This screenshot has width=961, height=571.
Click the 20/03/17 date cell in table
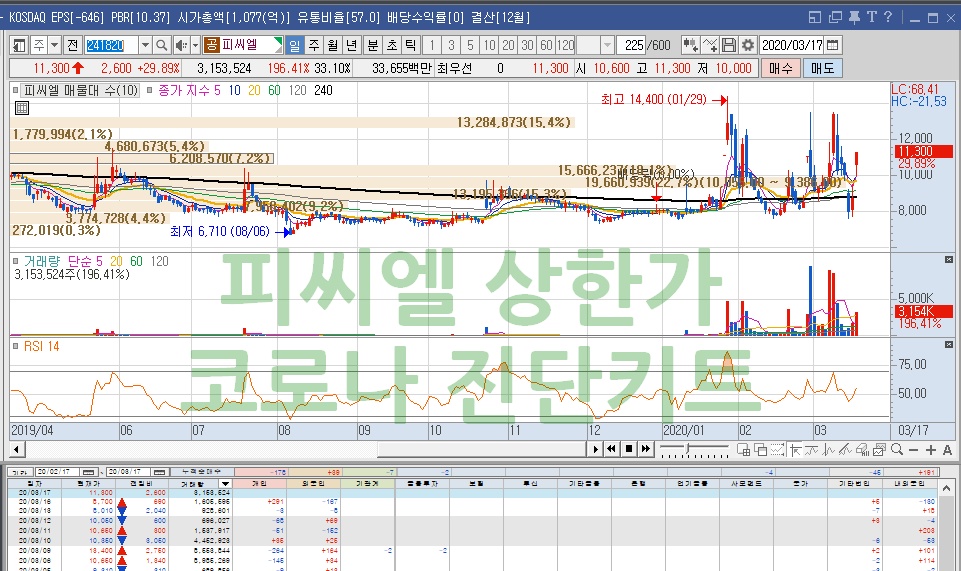coord(34,493)
